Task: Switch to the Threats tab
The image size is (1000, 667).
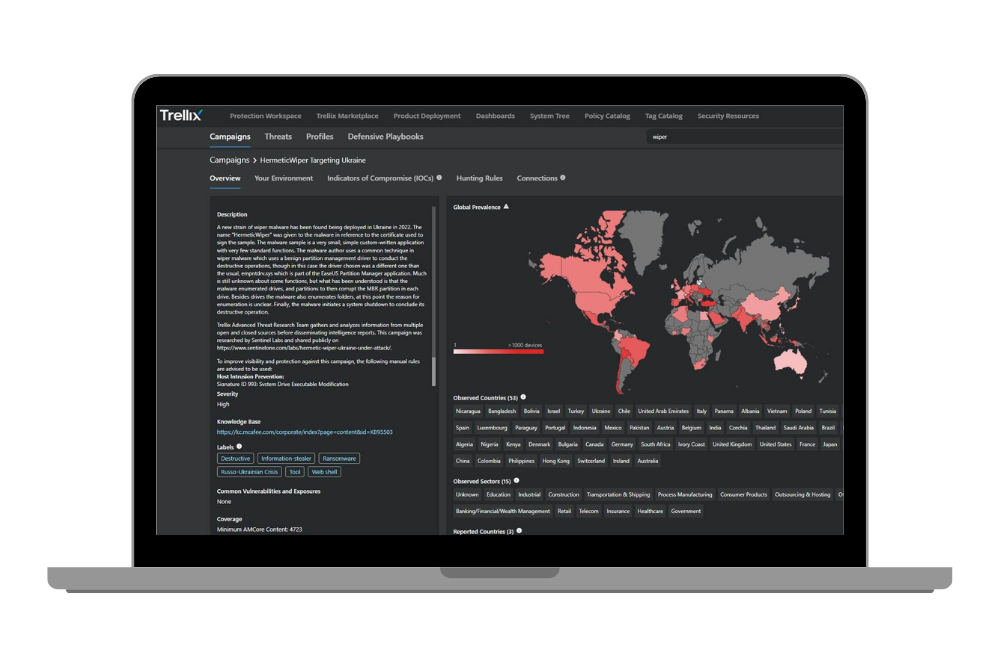Action: click(278, 136)
